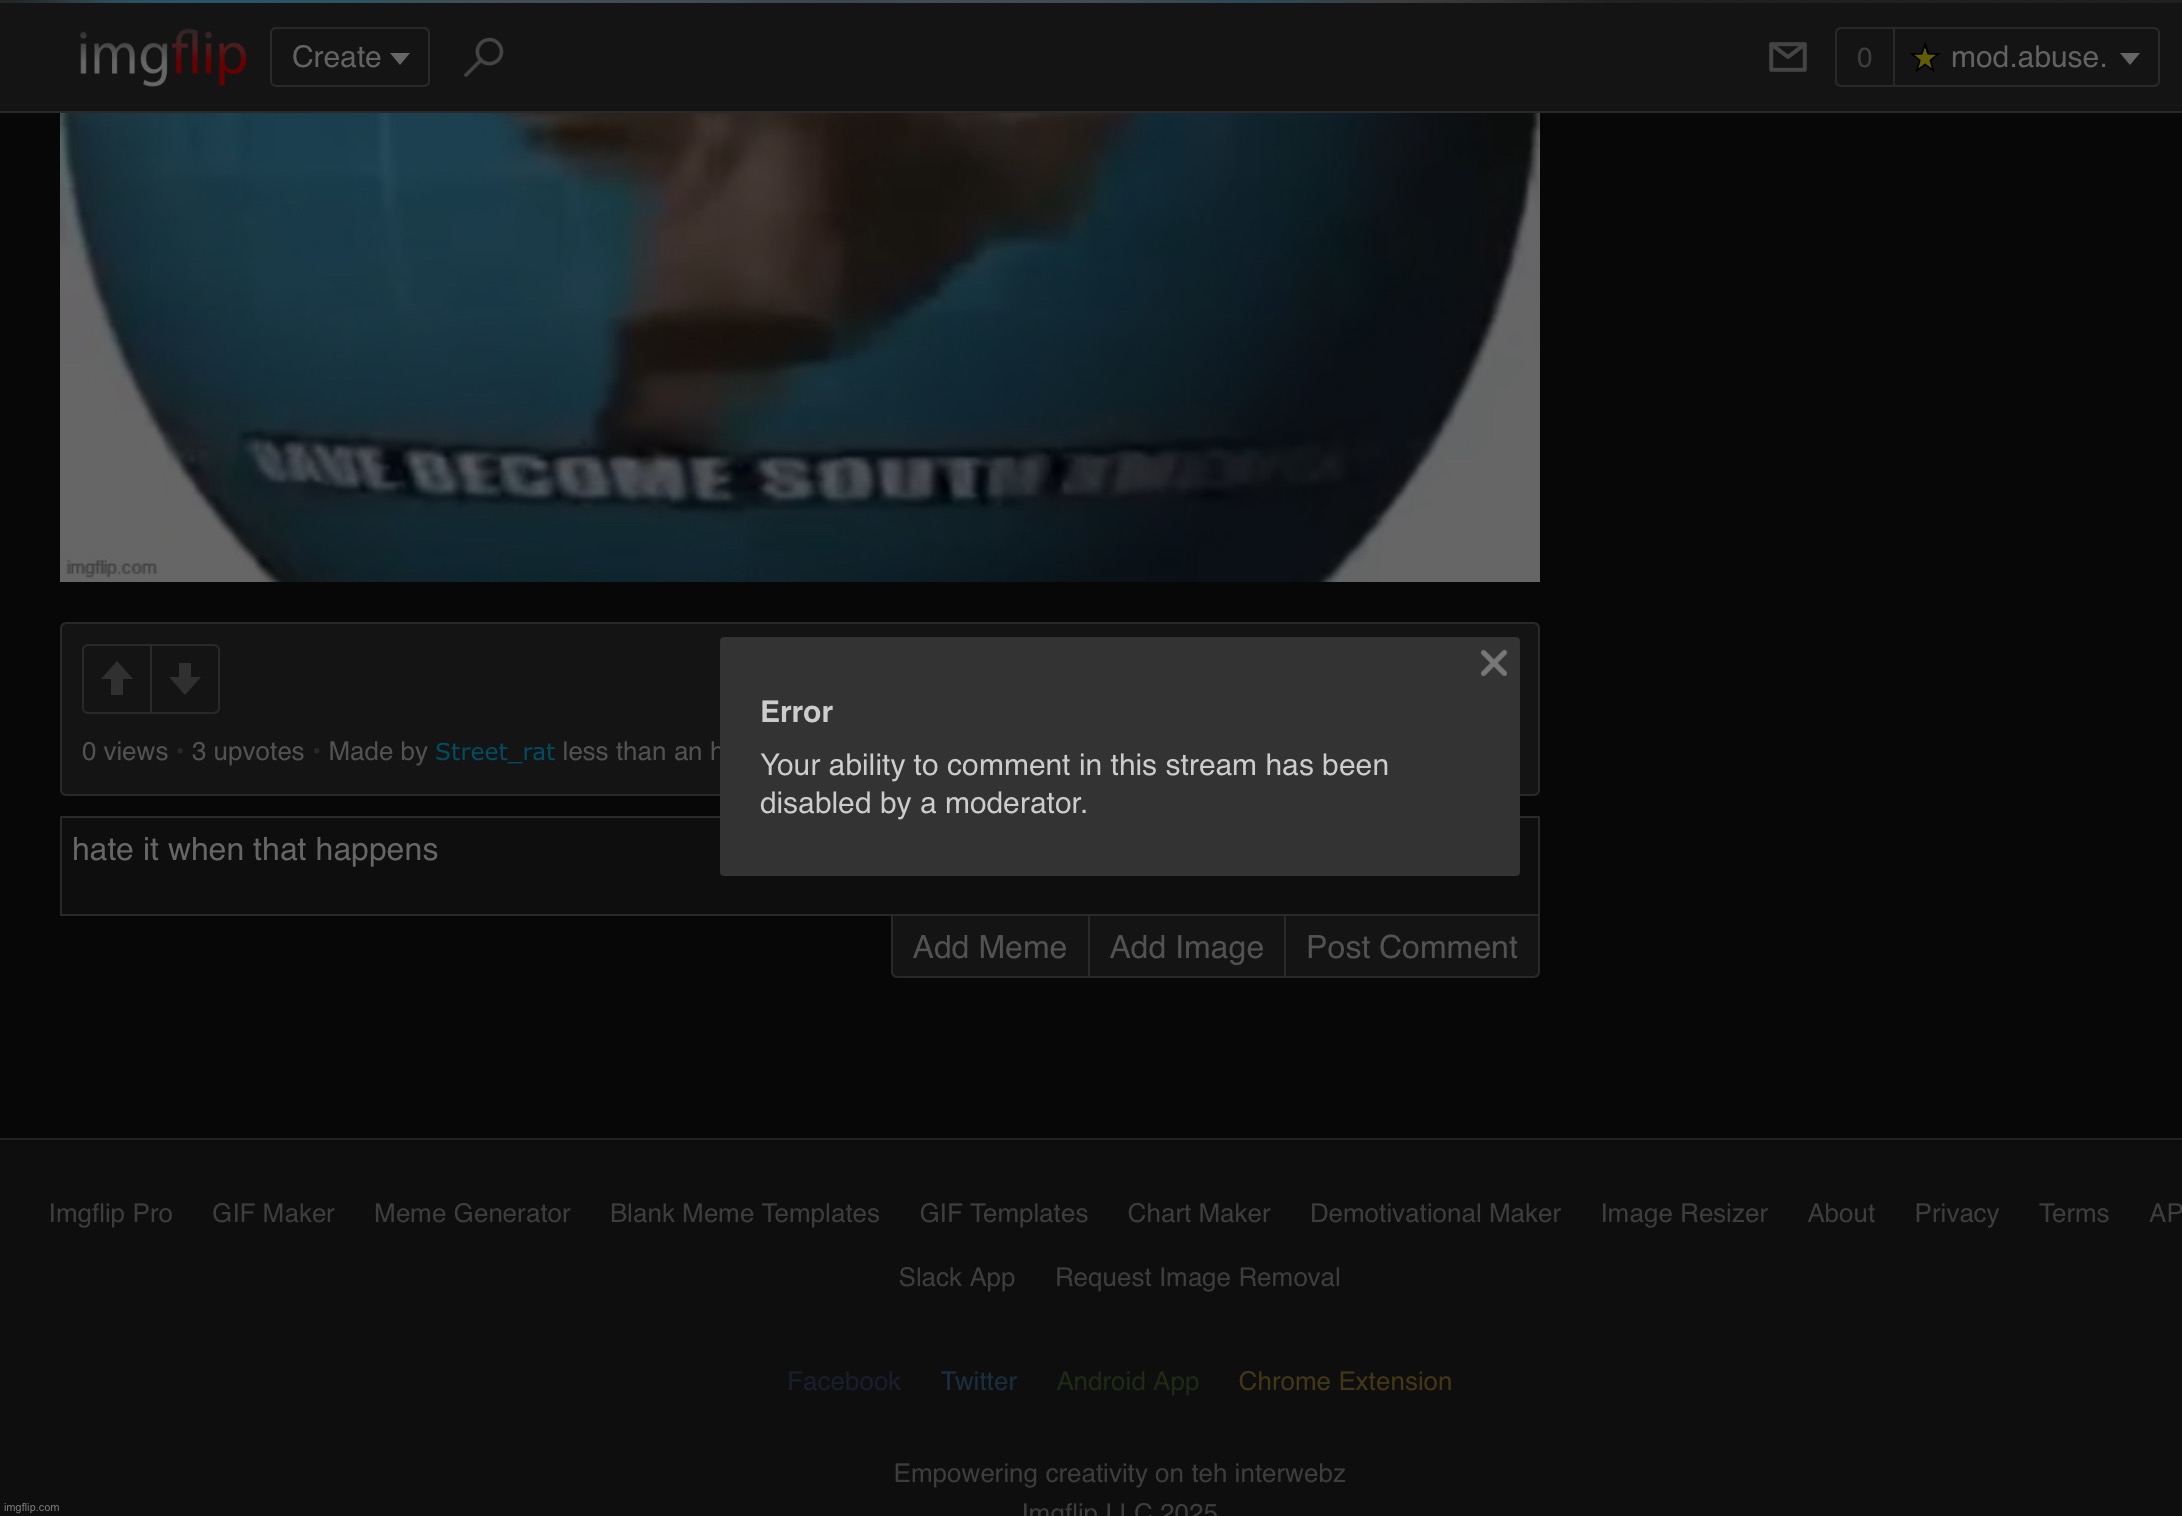Dismiss the Error dialog with the X
Image resolution: width=2182 pixels, height=1516 pixels.
(1493, 662)
